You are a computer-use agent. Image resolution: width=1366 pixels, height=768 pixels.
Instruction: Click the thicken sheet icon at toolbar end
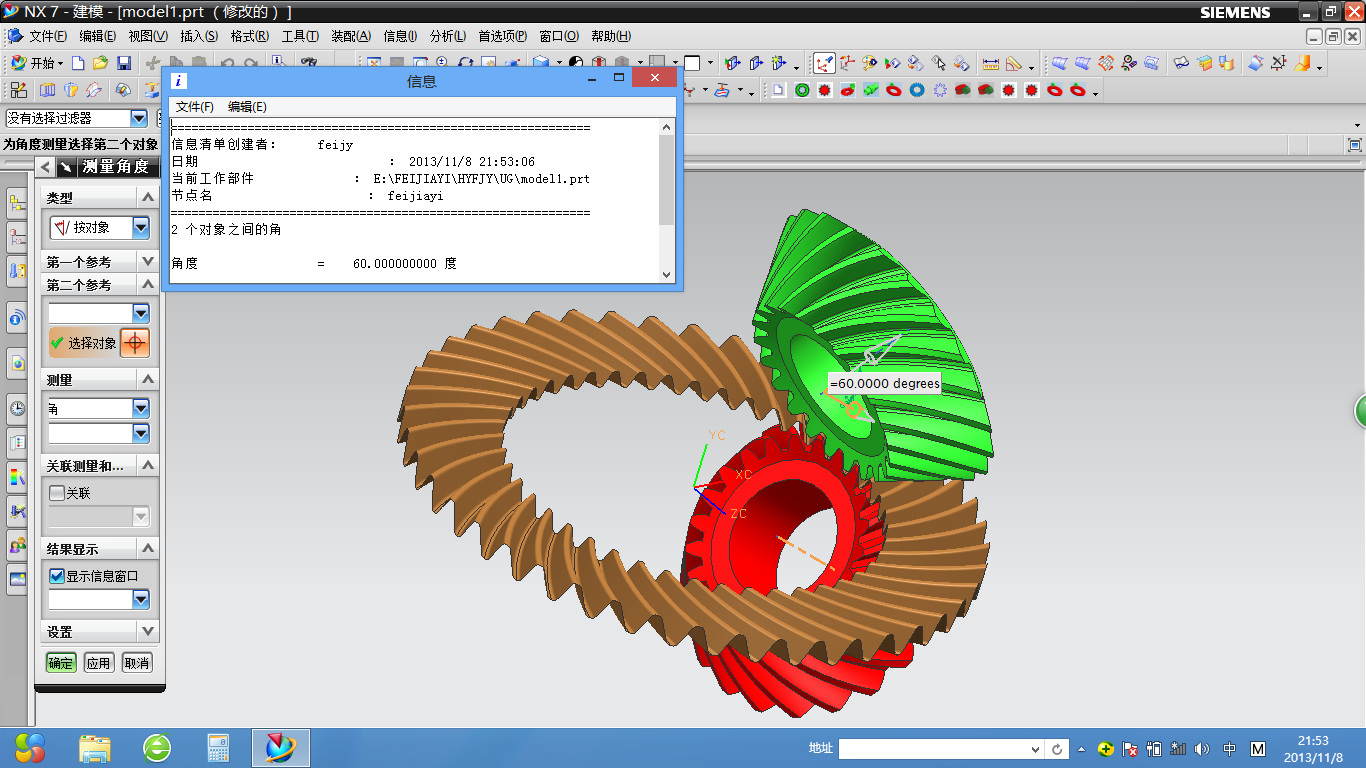click(x=1302, y=63)
